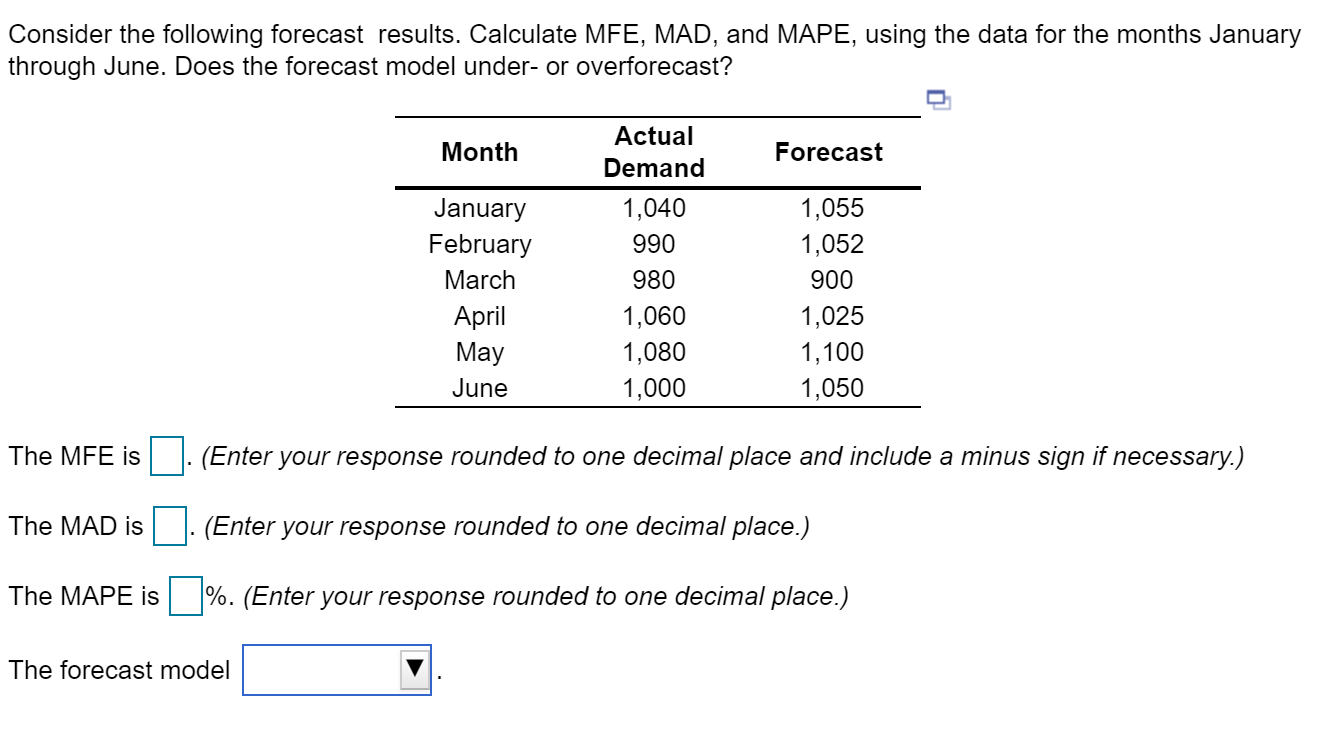Click the pop-out table icon above the table
Image resolution: width=1322 pixels, height=749 pixels.
937,99
